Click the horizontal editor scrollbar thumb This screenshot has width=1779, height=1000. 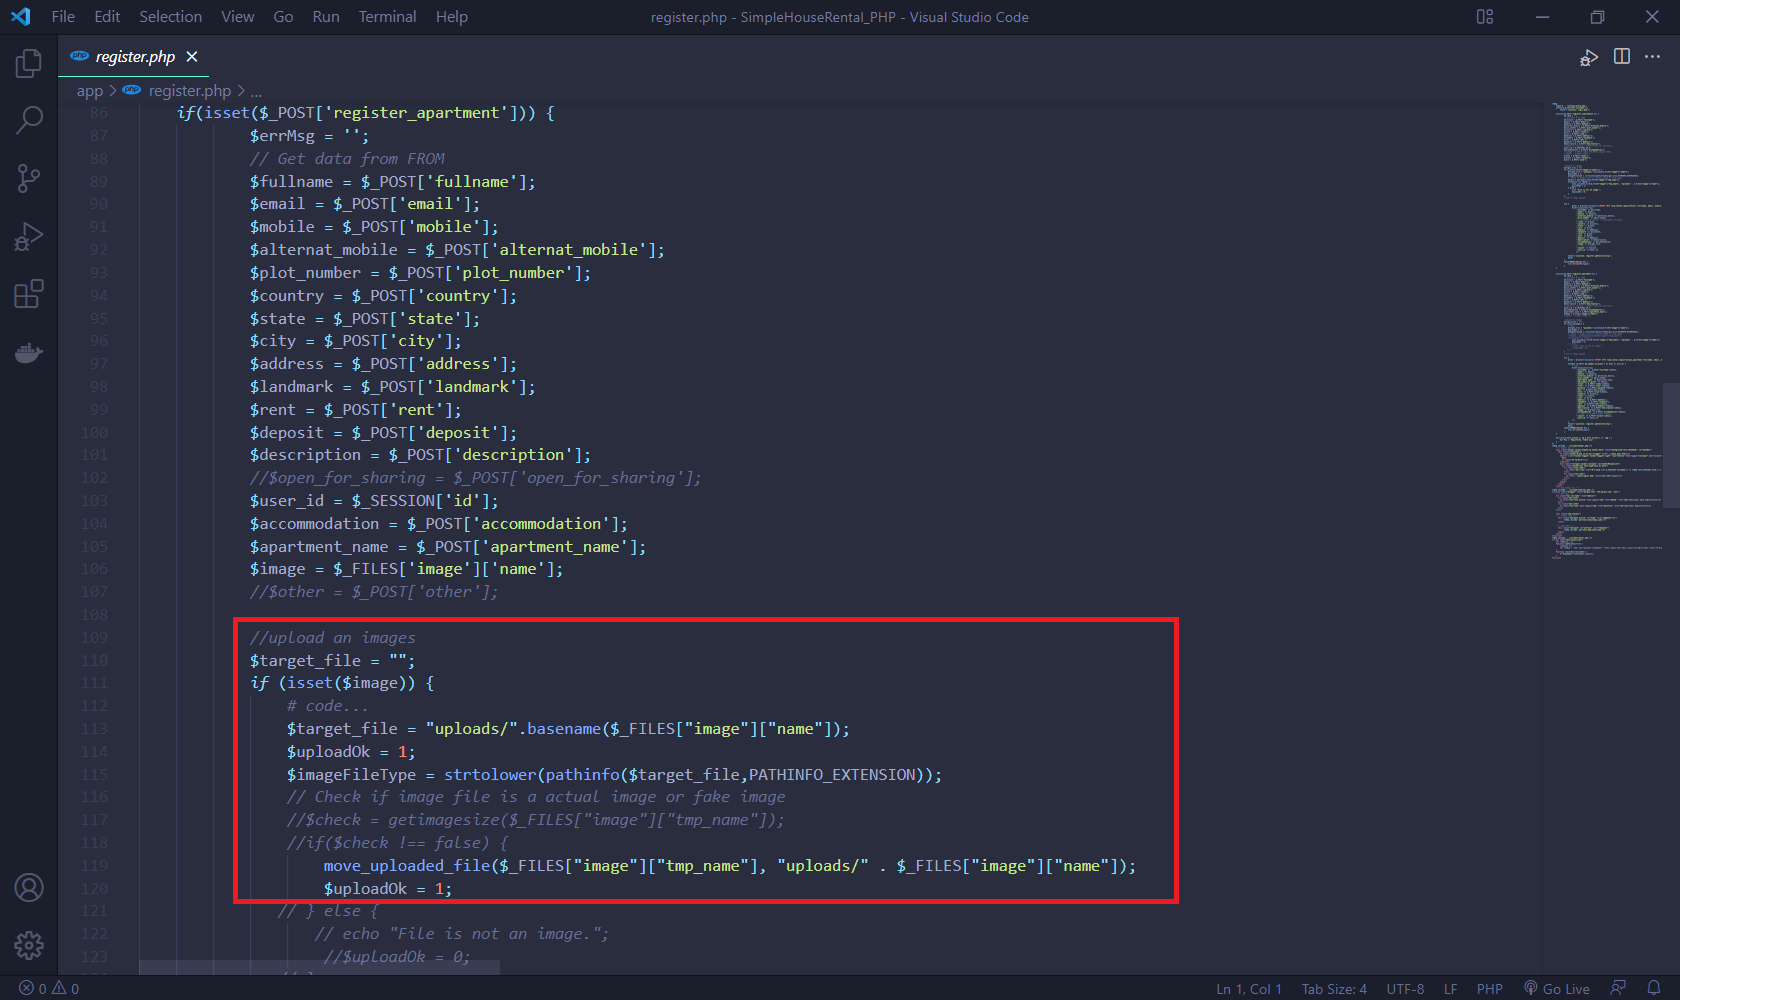[319, 967]
